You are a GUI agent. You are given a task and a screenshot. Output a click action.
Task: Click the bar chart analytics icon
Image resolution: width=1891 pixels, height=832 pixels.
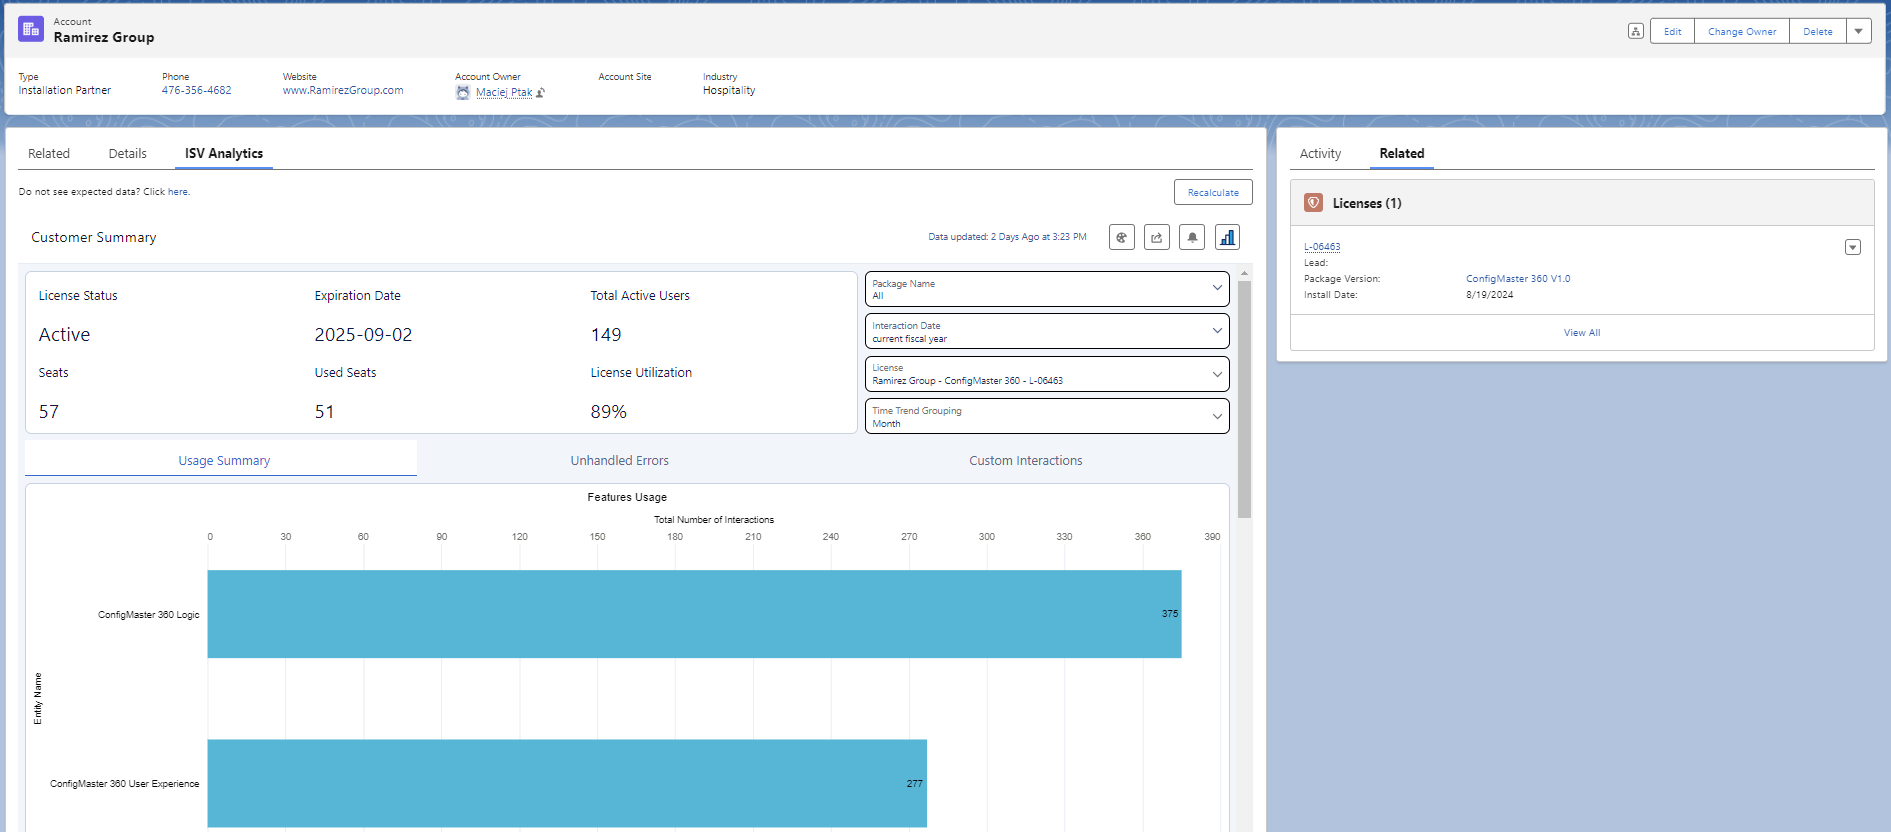point(1227,237)
